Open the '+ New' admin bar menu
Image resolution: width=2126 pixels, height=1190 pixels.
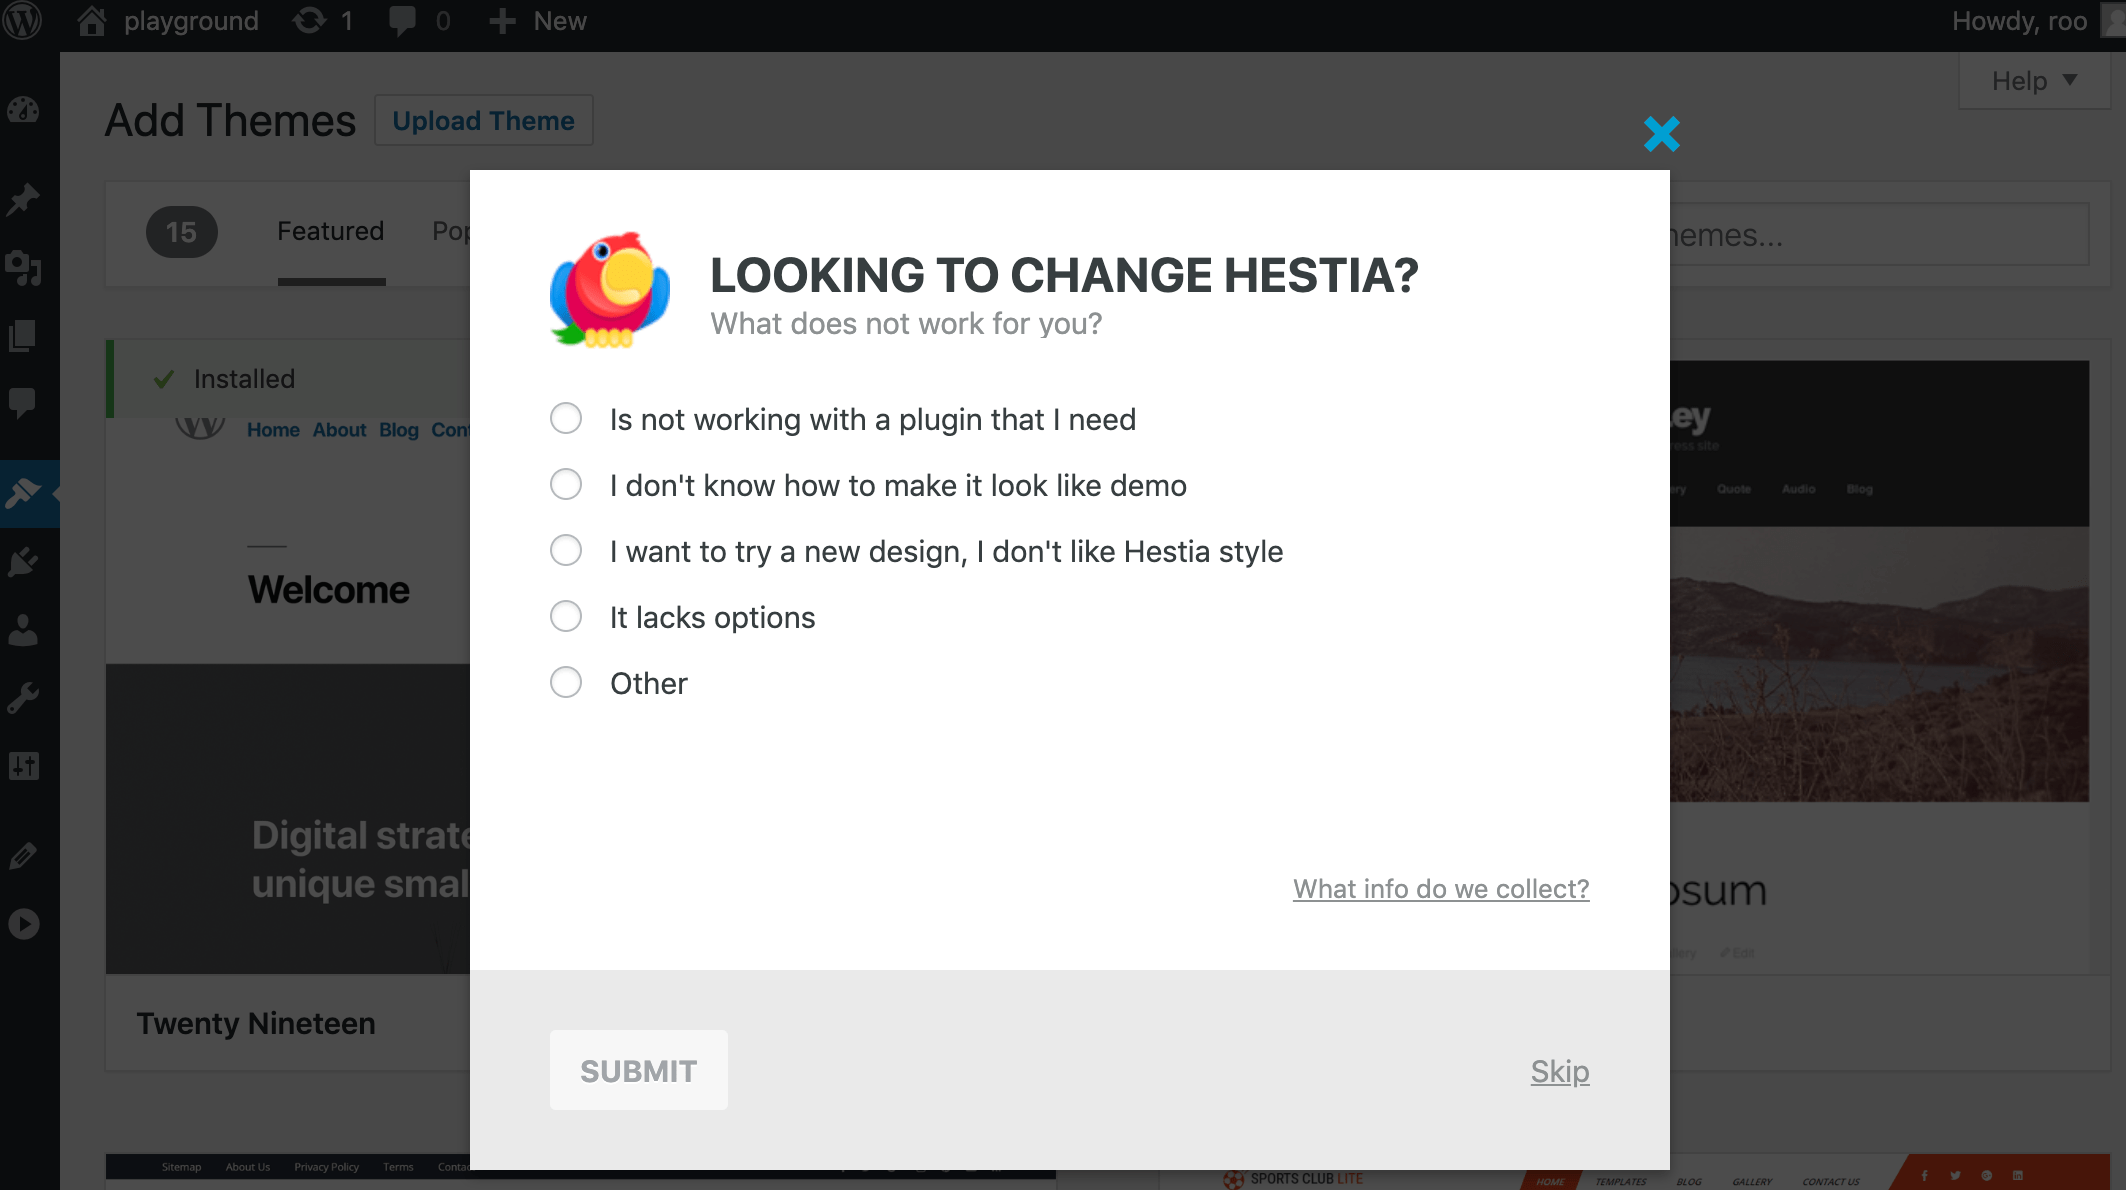[x=538, y=21]
